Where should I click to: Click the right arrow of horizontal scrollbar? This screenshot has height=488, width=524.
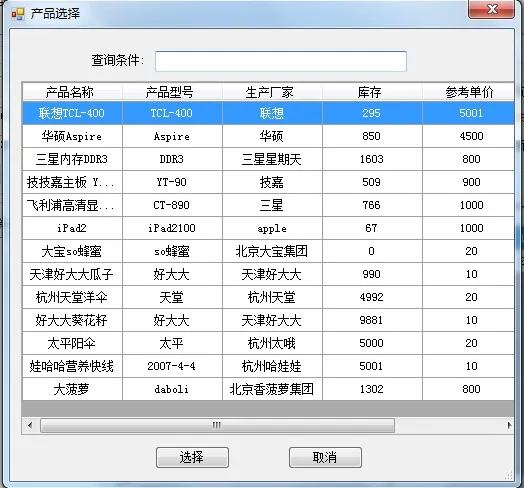(509, 425)
